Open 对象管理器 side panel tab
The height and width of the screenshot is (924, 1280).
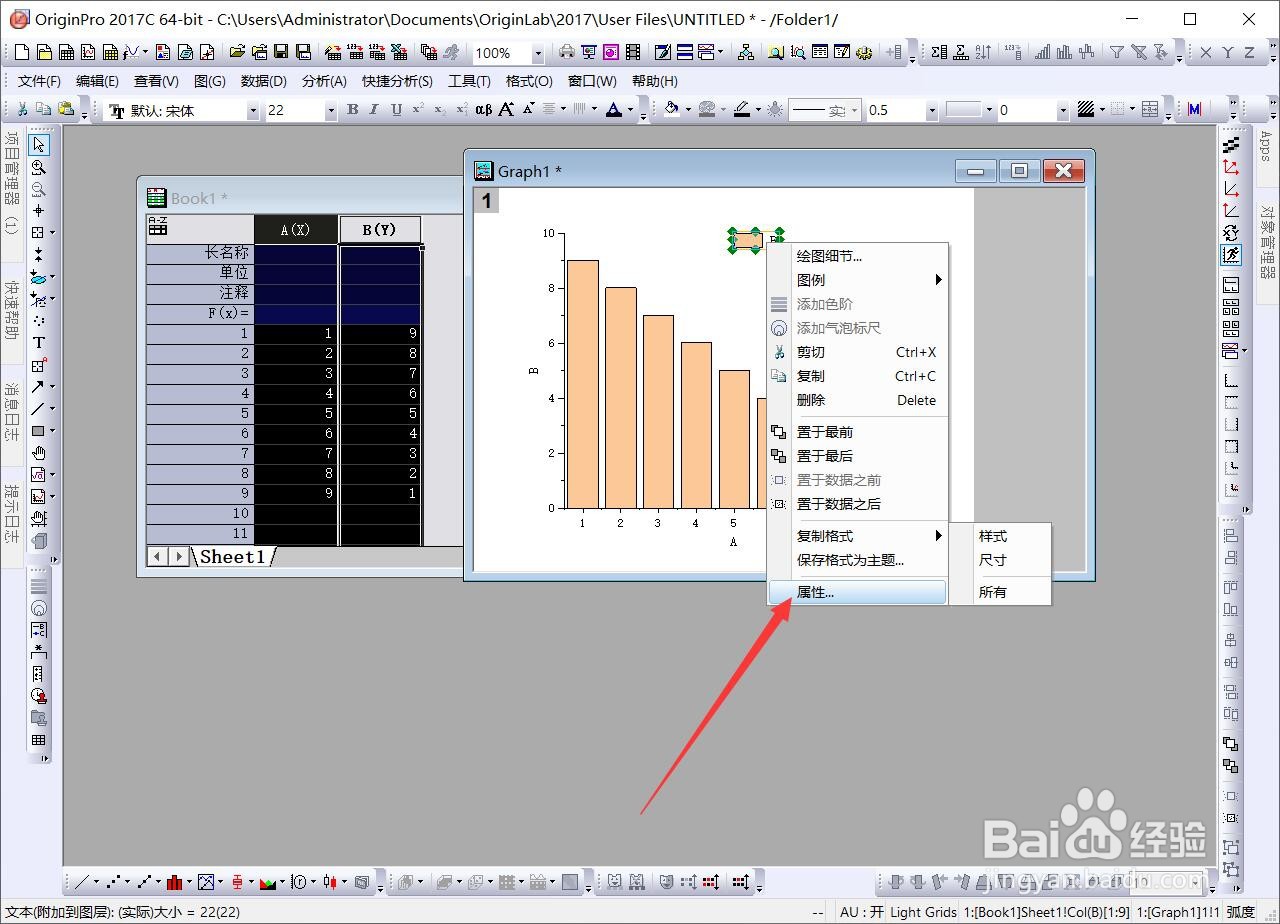pos(1266,245)
